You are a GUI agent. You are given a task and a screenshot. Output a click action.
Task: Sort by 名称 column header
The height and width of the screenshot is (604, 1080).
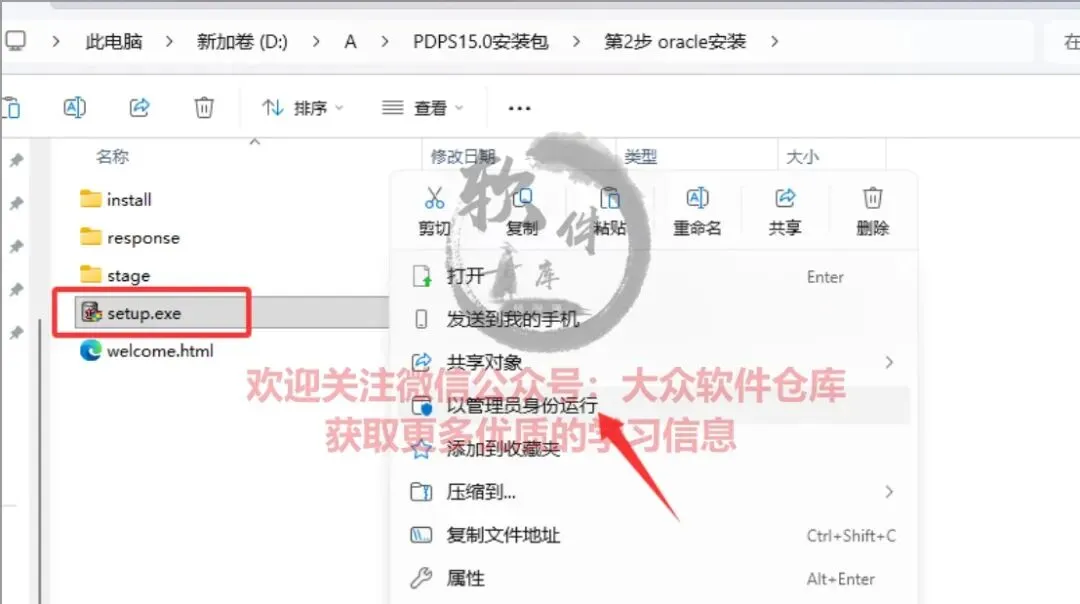click(112, 157)
